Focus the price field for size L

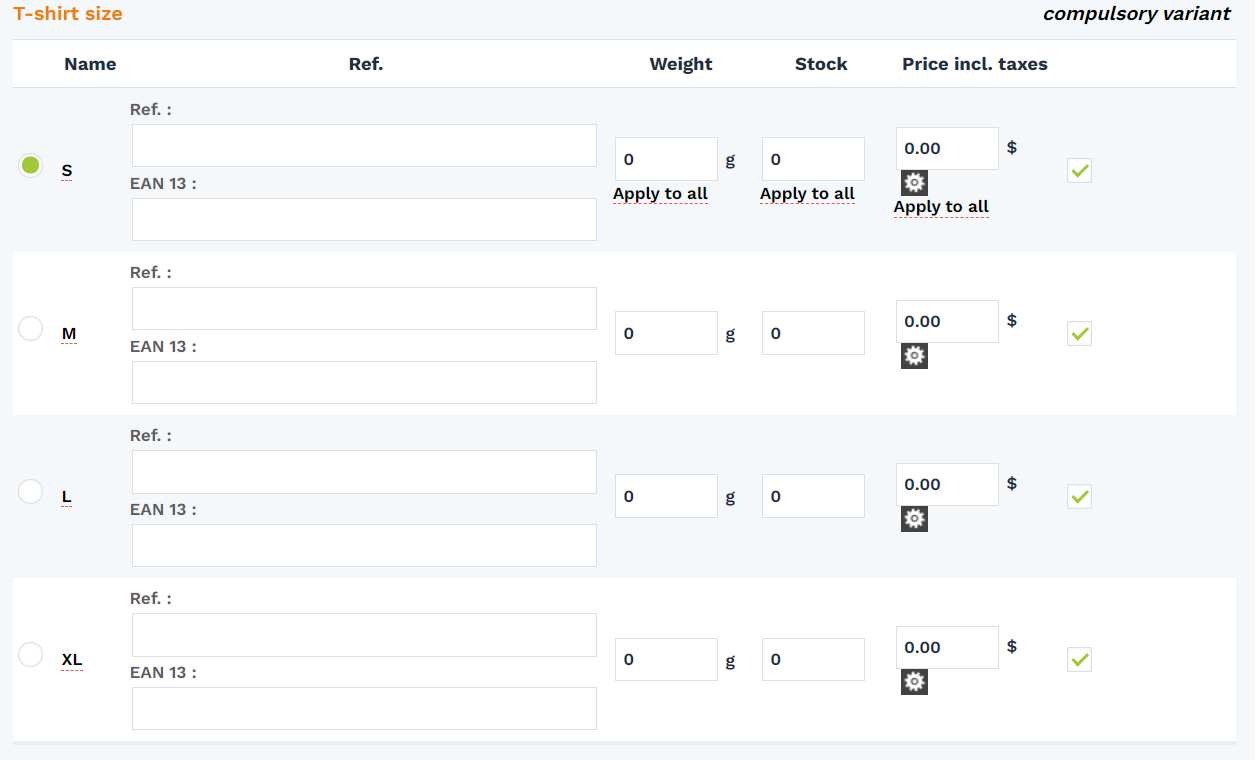point(947,484)
